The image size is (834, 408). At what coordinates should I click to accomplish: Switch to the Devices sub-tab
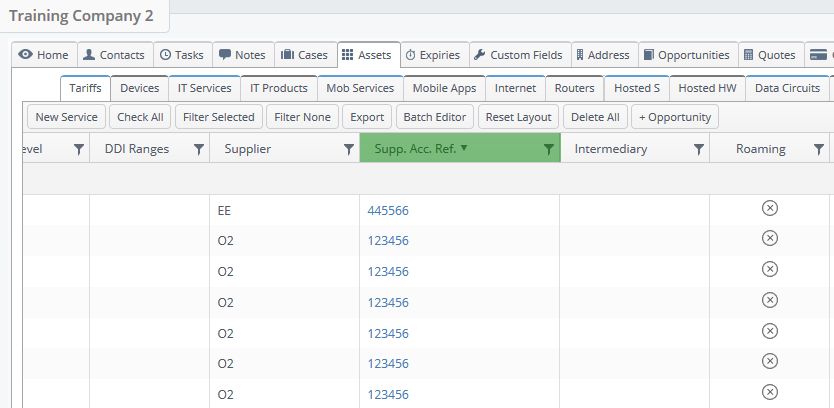[139, 88]
